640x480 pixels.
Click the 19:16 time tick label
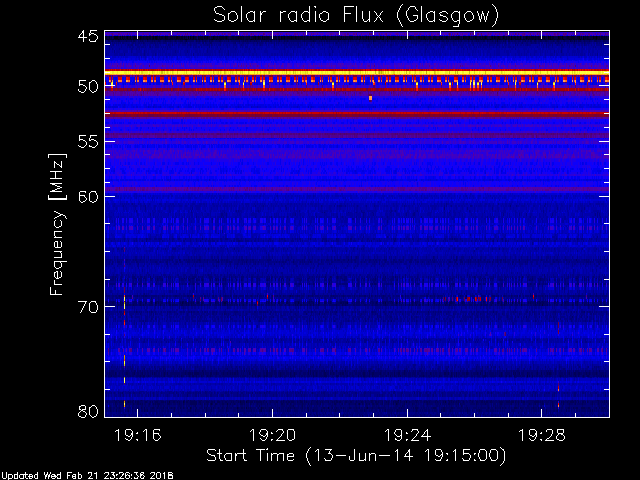click(x=138, y=435)
